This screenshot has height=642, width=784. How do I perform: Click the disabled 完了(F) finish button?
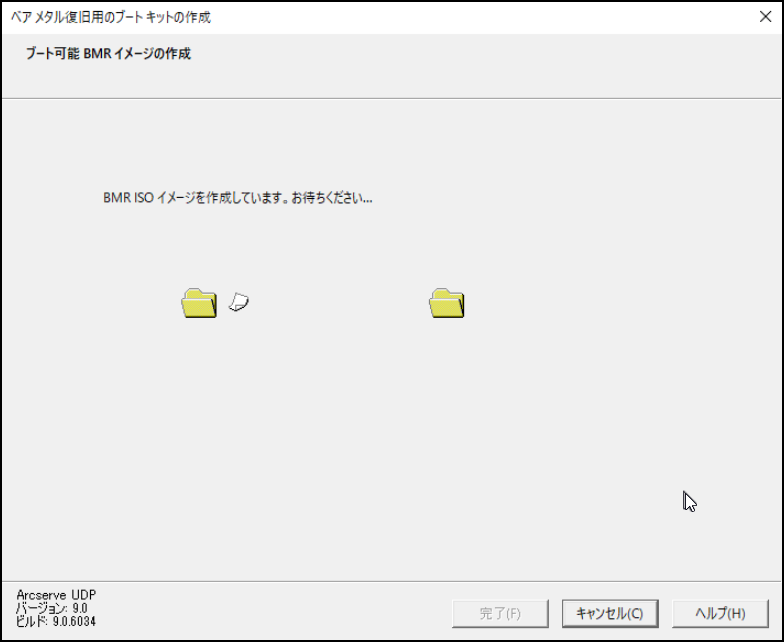(x=500, y=614)
